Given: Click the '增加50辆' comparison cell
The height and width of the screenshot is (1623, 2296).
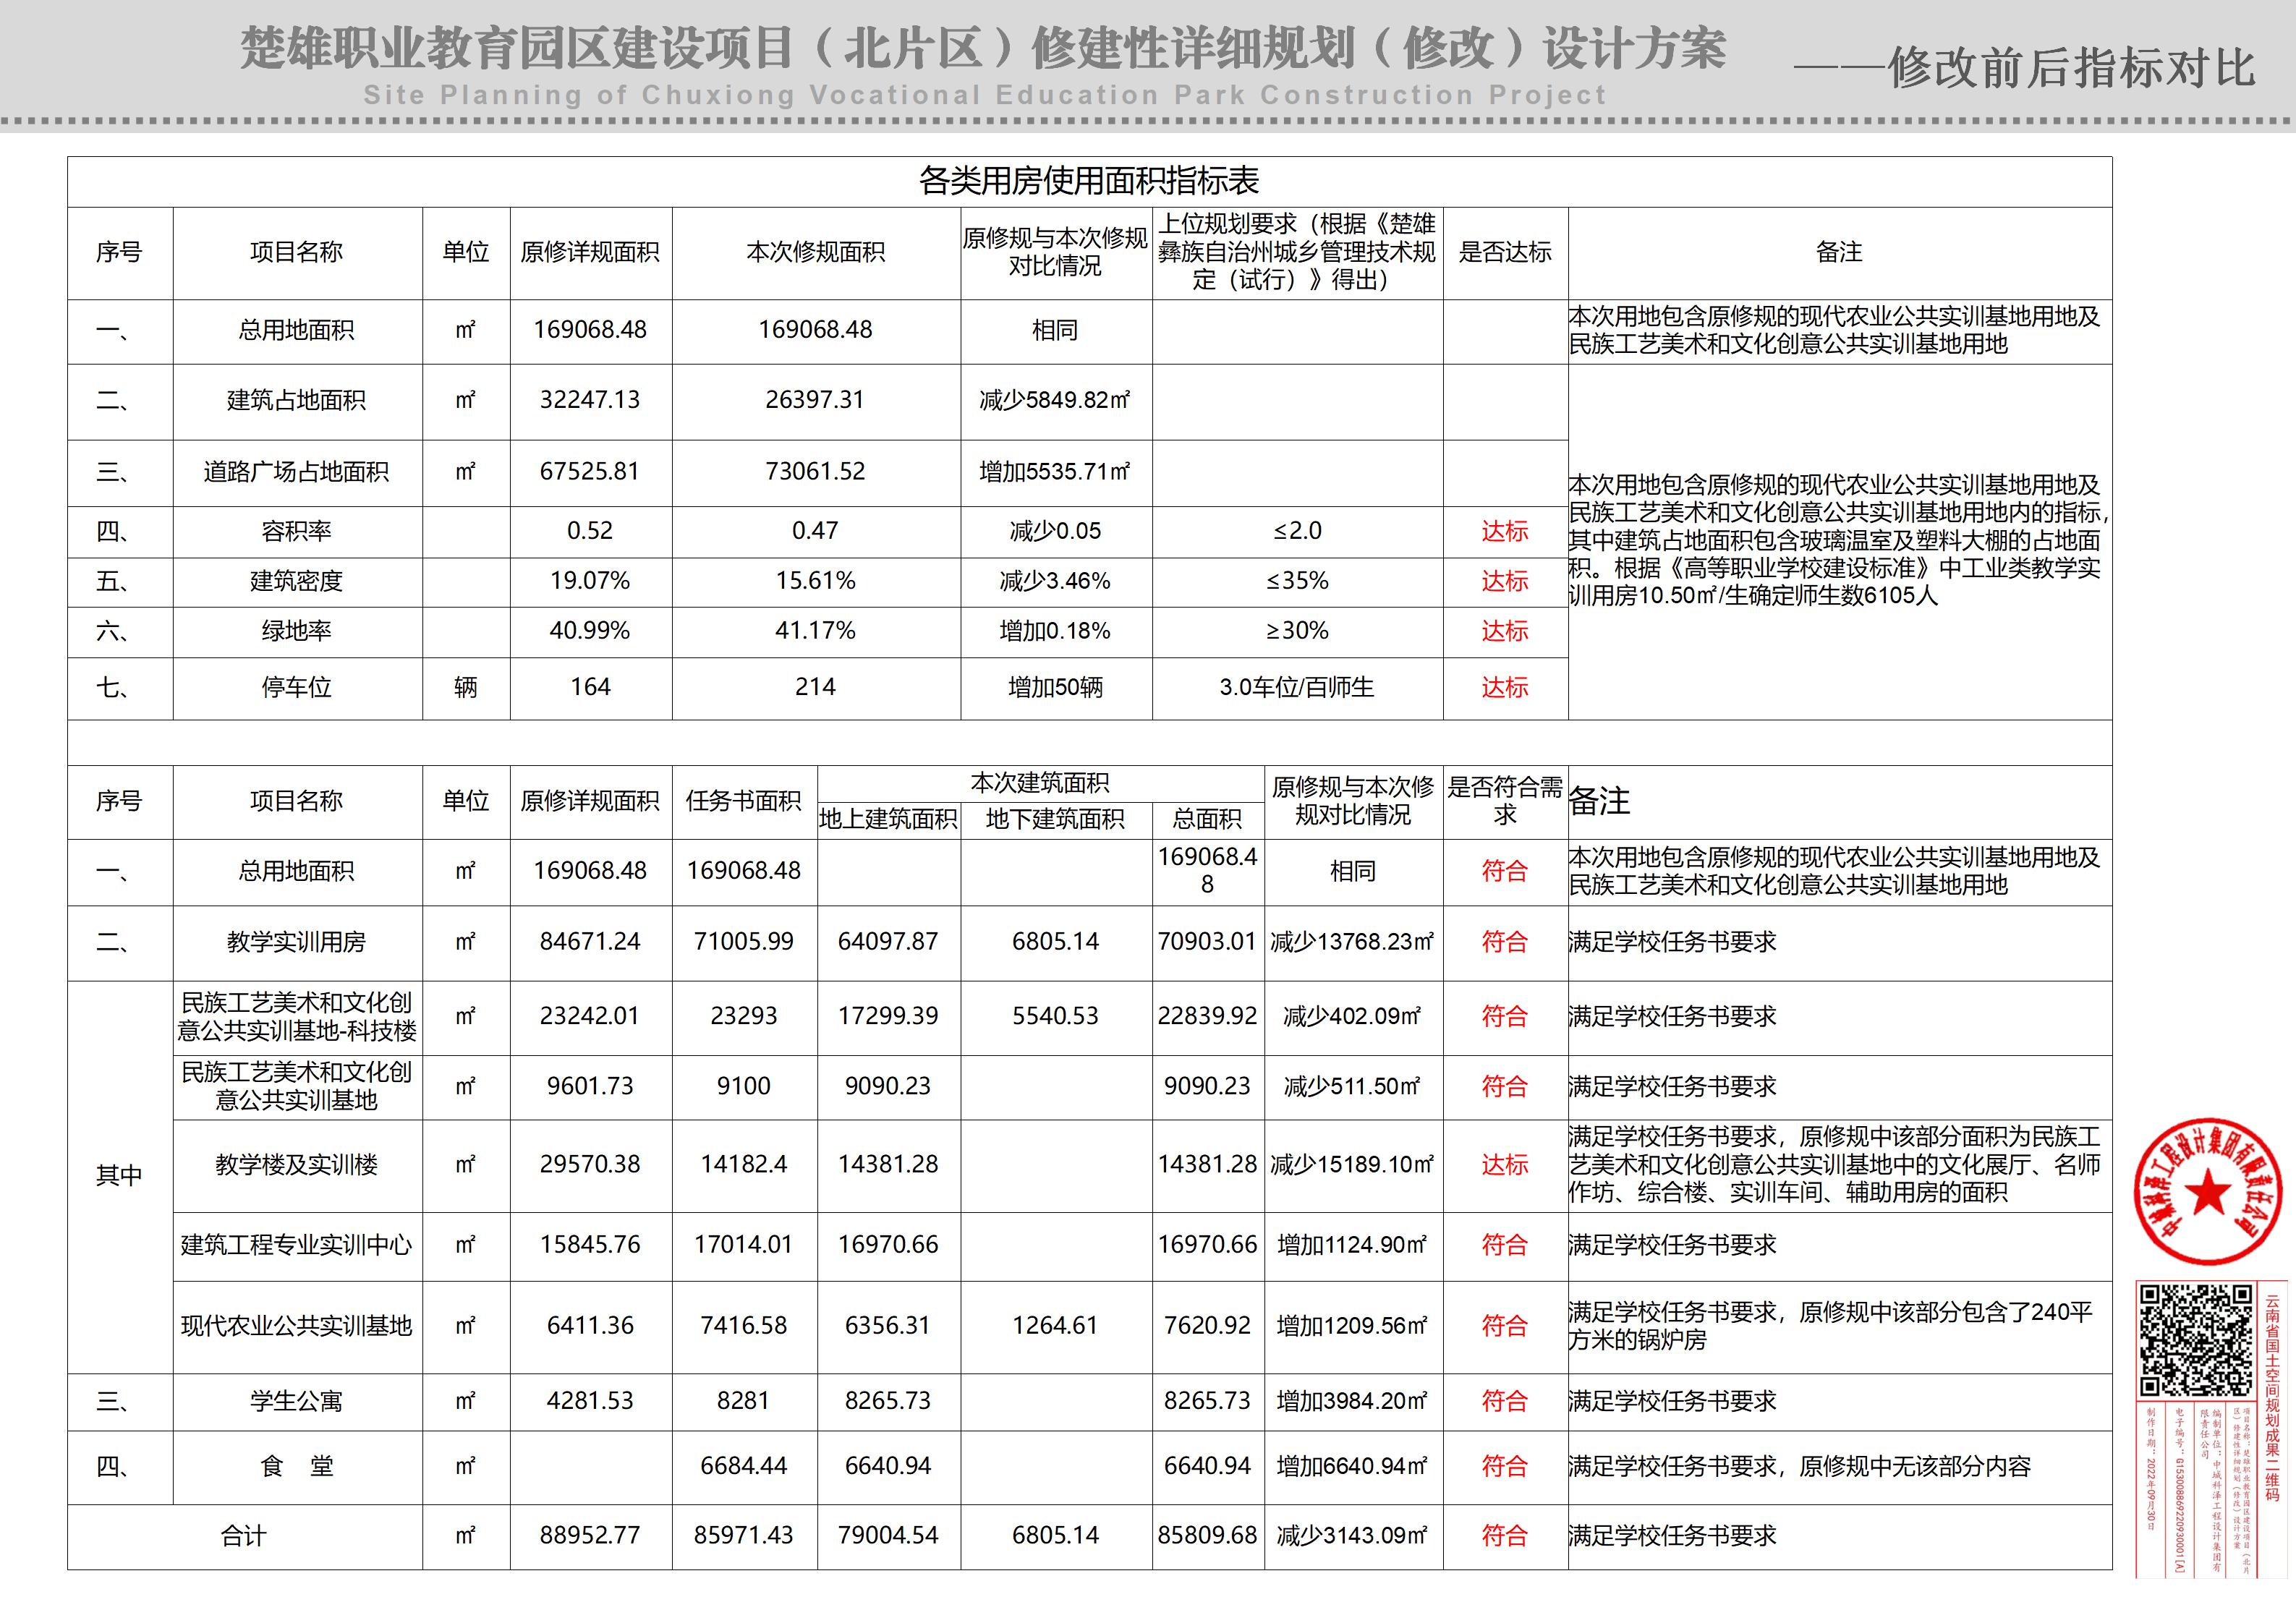Looking at the screenshot, I should (x=1055, y=687).
